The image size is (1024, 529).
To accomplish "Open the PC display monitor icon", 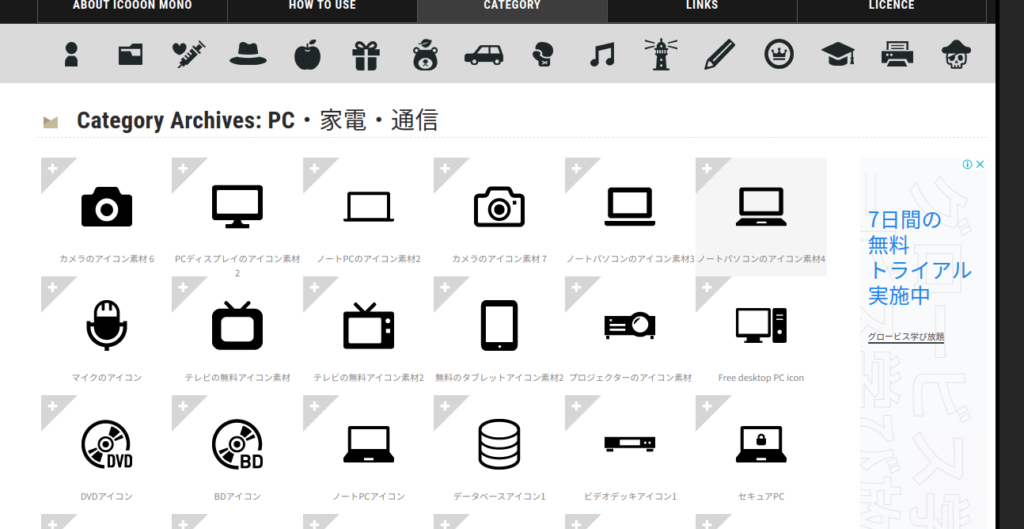I will coord(238,206).
